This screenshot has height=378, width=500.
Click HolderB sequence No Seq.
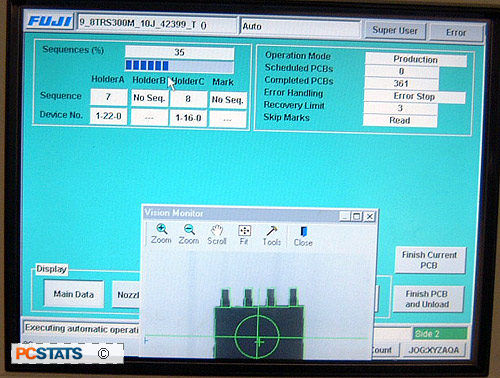[149, 98]
